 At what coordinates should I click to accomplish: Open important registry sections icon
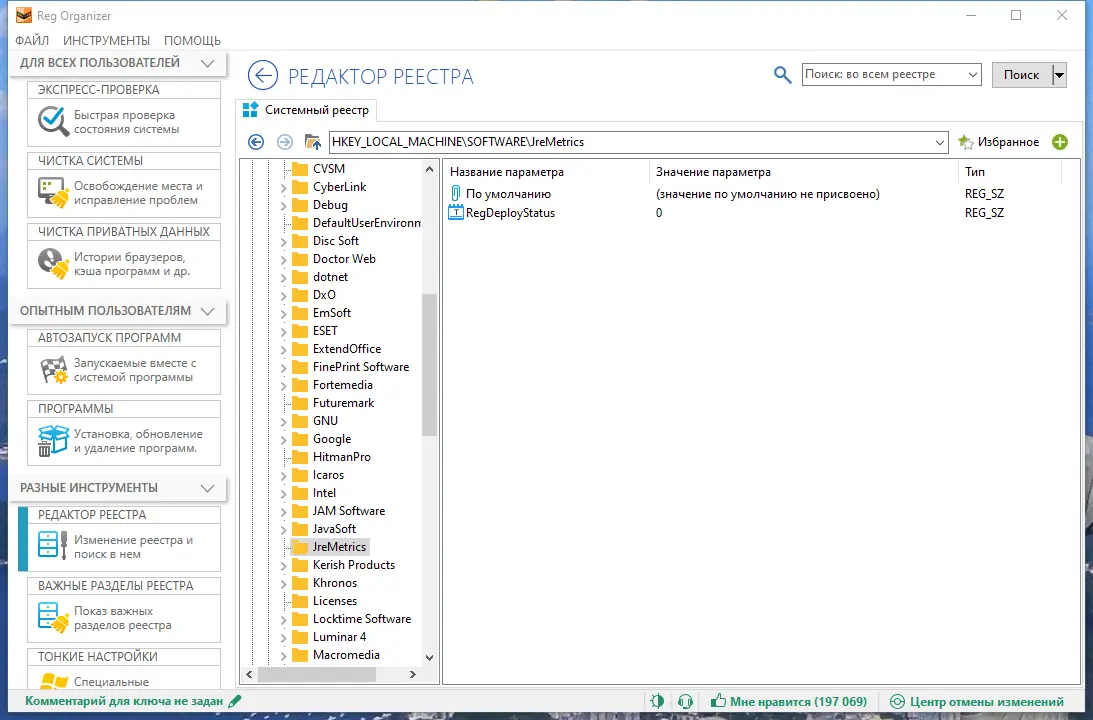click(53, 618)
